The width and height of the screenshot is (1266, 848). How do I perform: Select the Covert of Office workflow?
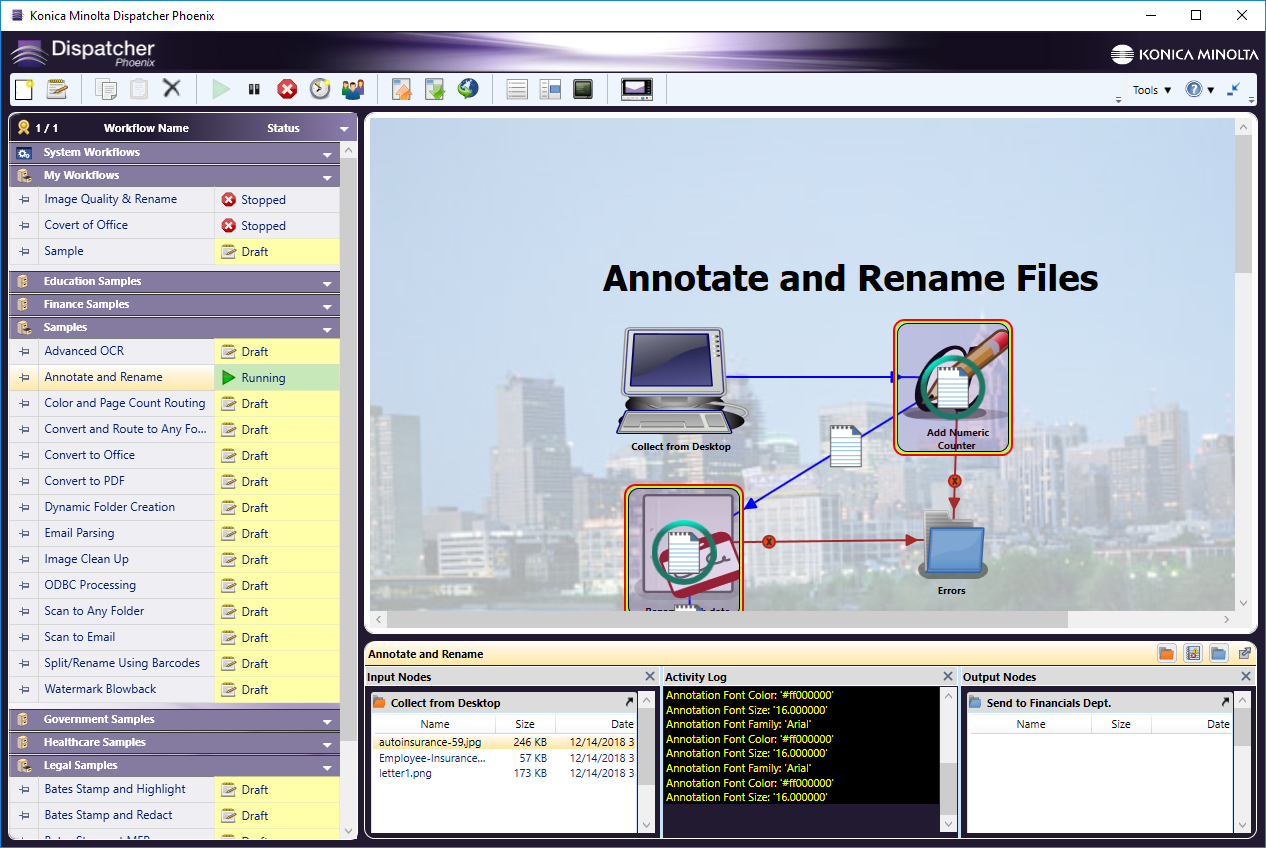[x=175, y=226]
